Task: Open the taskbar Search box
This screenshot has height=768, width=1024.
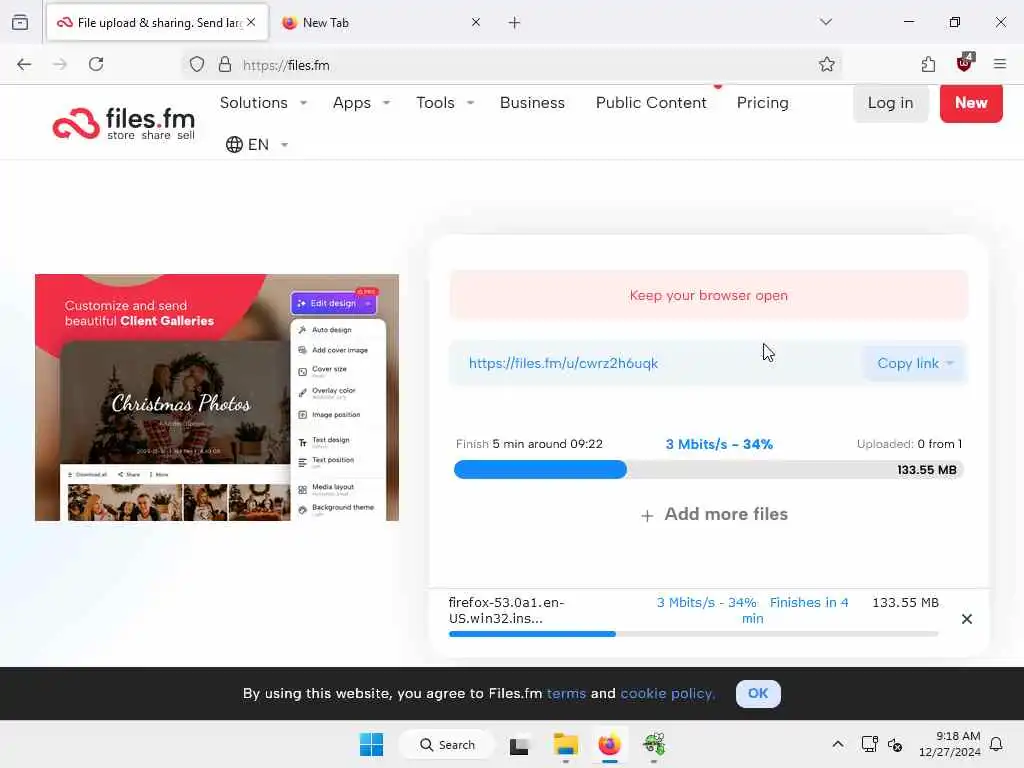Action: (447, 744)
